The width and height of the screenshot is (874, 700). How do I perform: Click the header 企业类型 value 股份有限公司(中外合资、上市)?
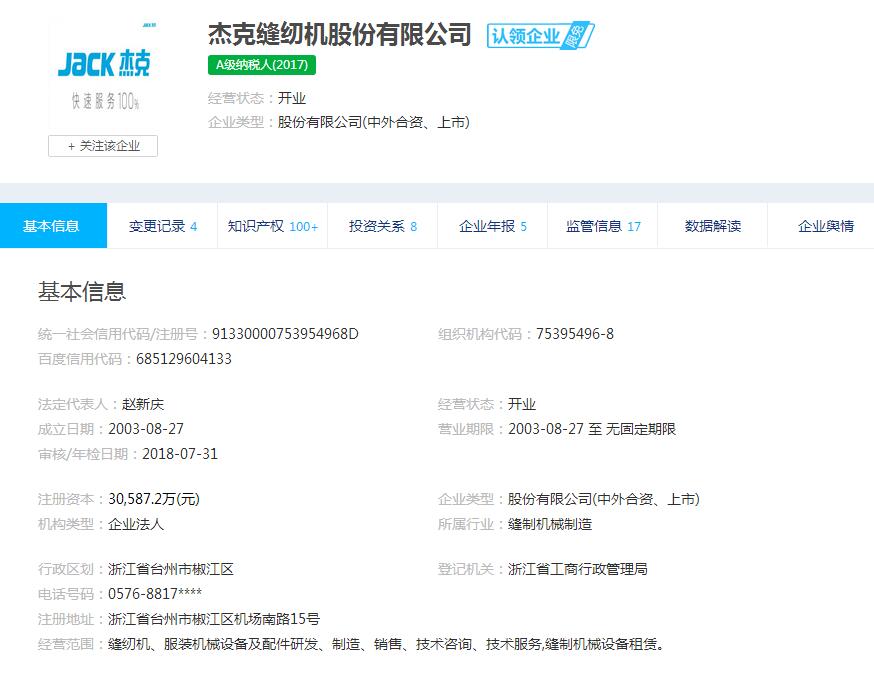pyautogui.click(x=373, y=122)
